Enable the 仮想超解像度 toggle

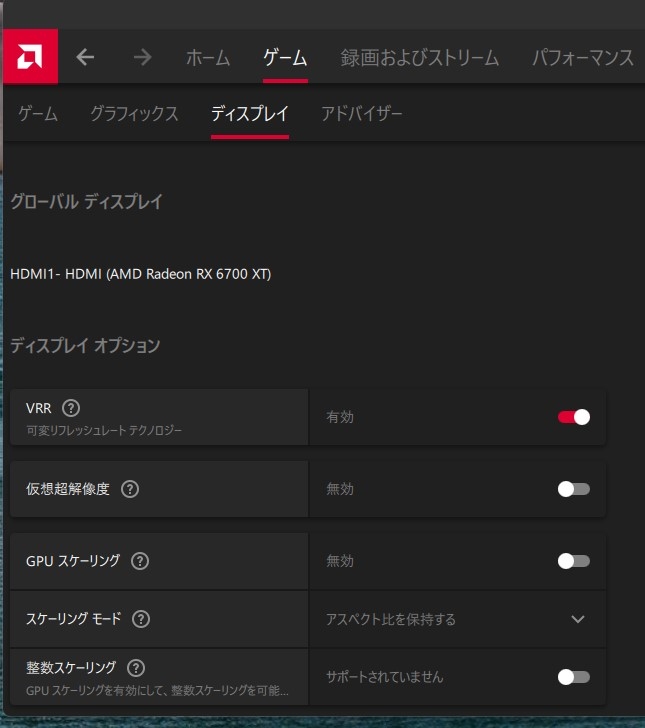click(574, 489)
